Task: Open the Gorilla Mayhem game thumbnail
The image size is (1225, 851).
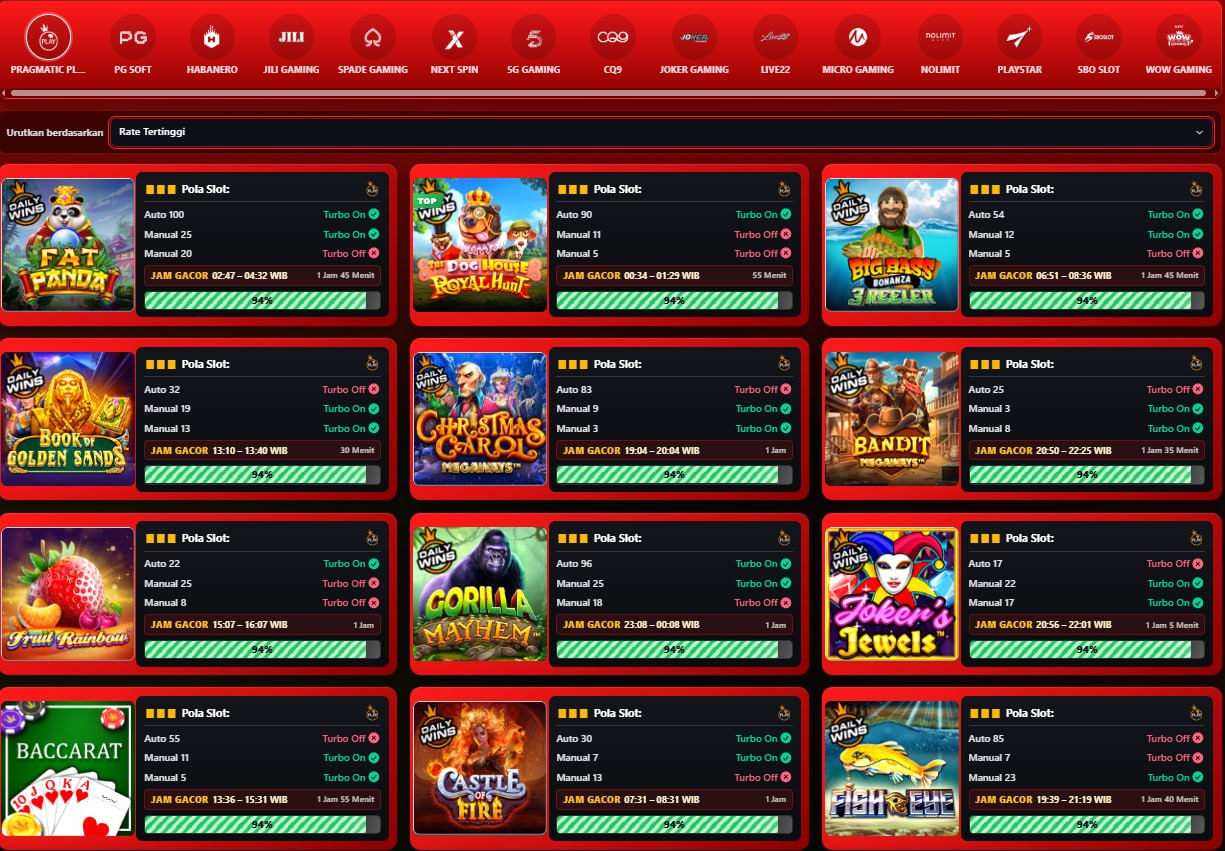Action: [x=480, y=594]
